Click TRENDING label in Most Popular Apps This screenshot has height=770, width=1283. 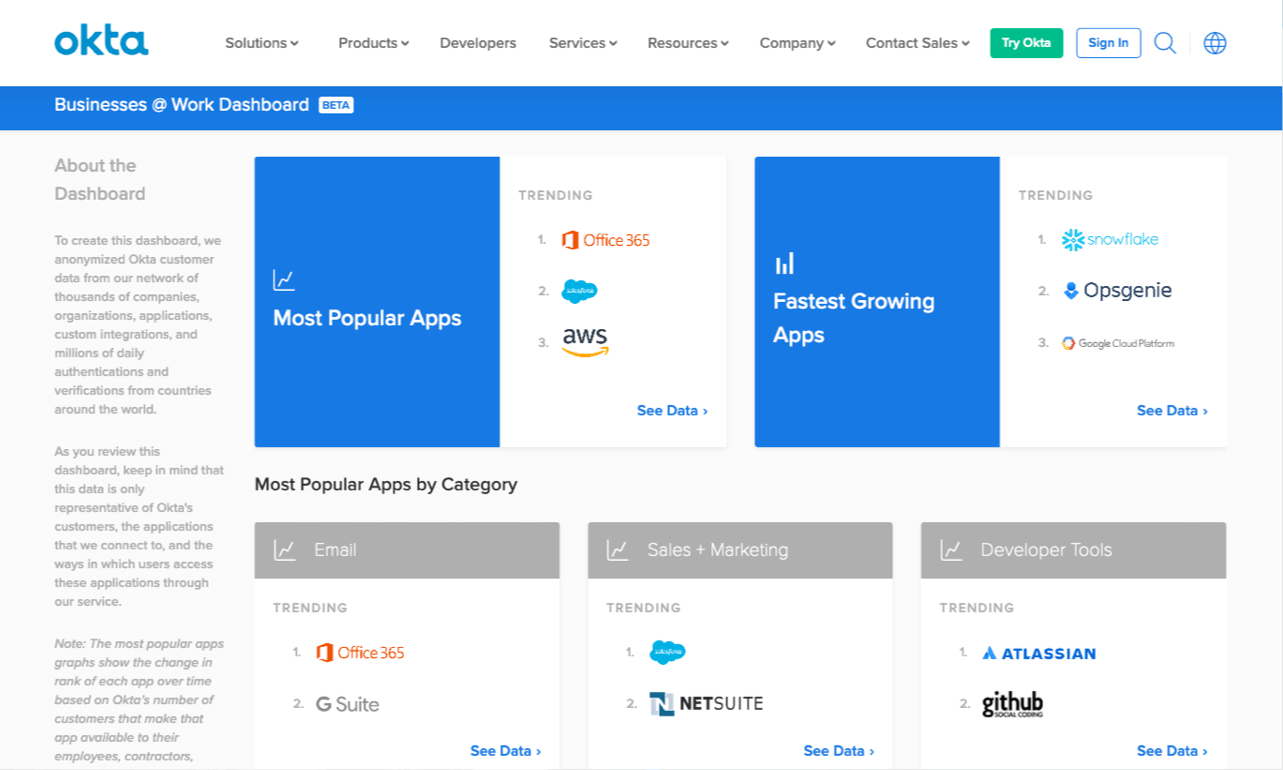point(555,196)
